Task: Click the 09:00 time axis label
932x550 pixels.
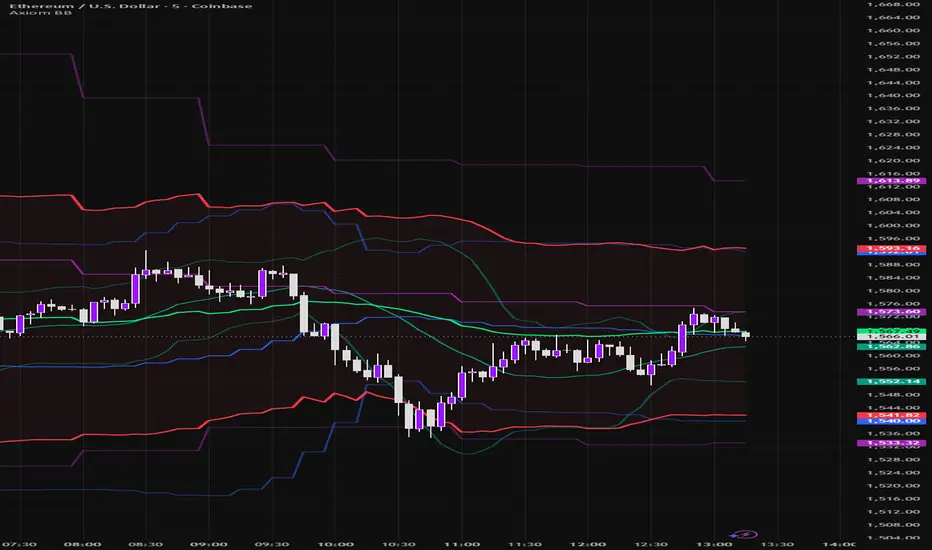Action: click(209, 544)
